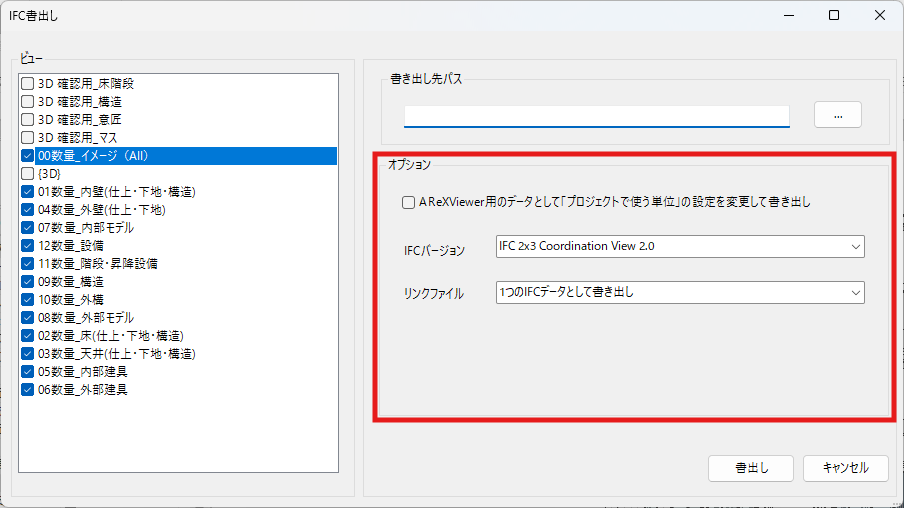Uncheck 01数量_内壁(仕上・下地・構造)

click(28, 192)
